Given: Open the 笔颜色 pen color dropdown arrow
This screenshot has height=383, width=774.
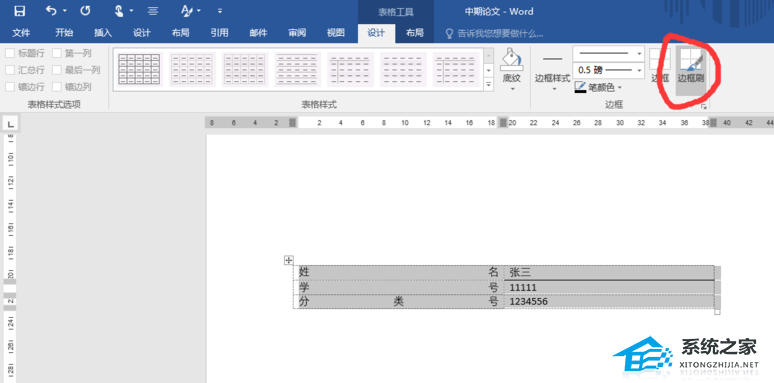Looking at the screenshot, I should click(x=619, y=87).
